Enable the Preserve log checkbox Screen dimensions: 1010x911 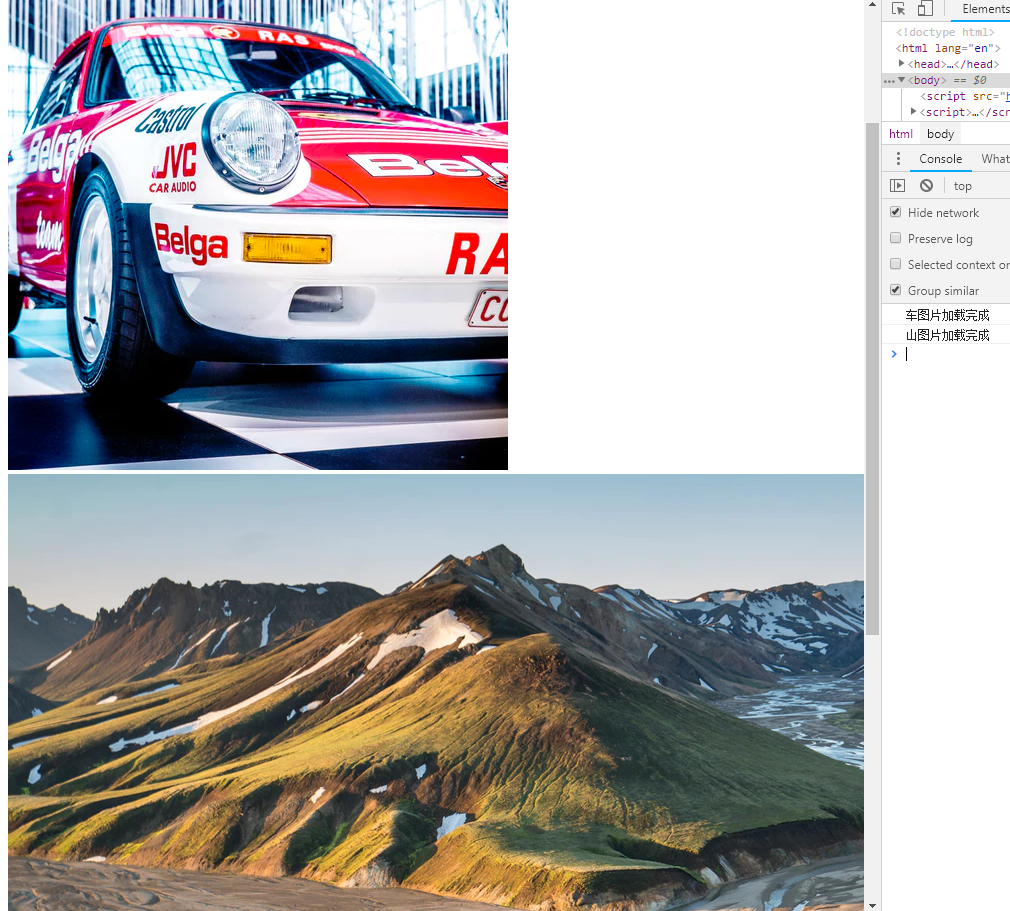(895, 238)
